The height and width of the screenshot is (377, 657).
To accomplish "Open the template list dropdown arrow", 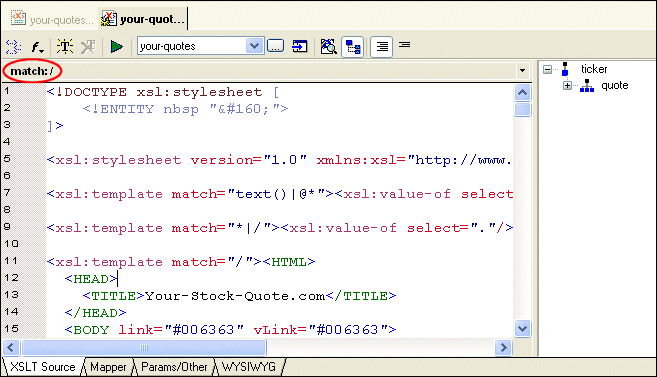I will point(522,70).
